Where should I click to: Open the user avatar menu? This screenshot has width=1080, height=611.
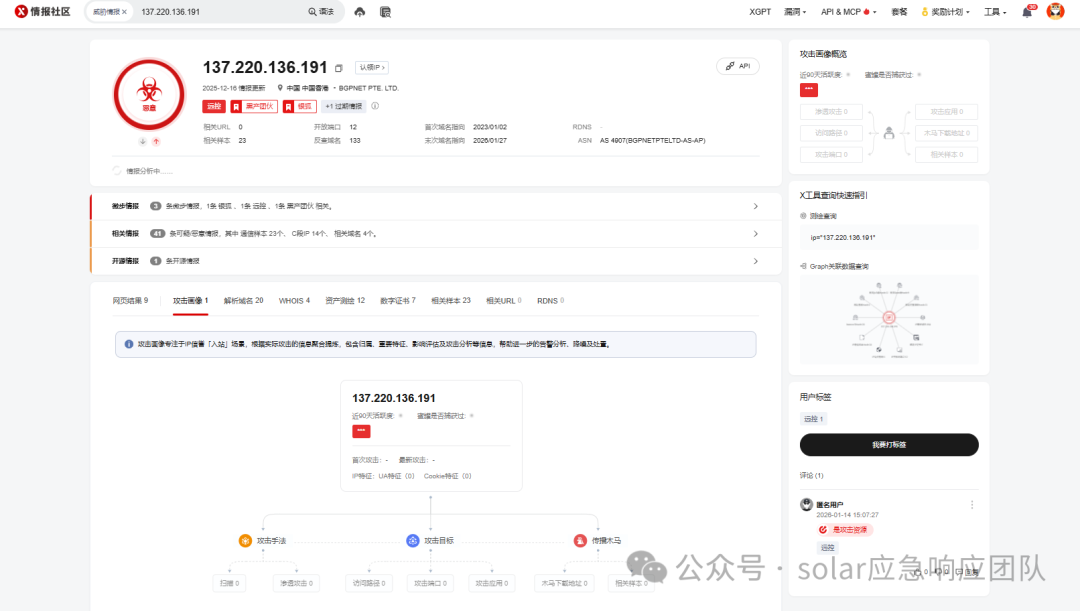coord(1055,11)
